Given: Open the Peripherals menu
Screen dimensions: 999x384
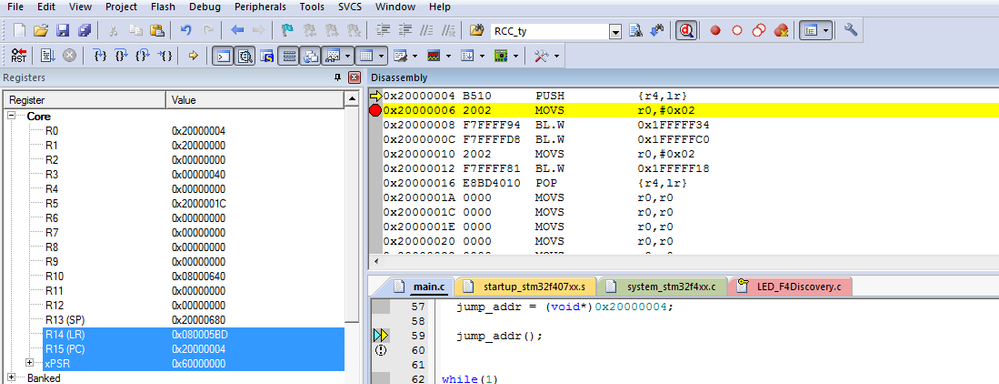Looking at the screenshot, I should tap(260, 7).
